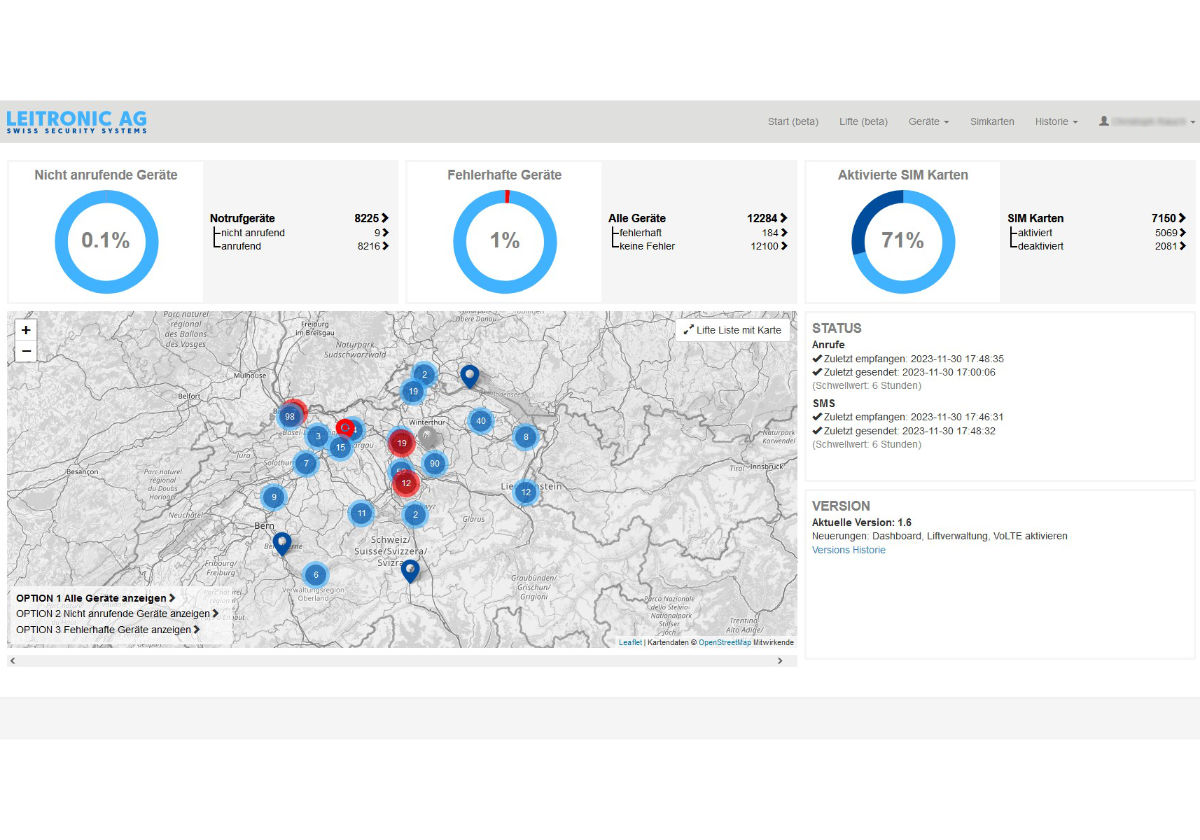The width and height of the screenshot is (1200, 840).
Task: Open the map cluster labeled 3
Action: (317, 436)
